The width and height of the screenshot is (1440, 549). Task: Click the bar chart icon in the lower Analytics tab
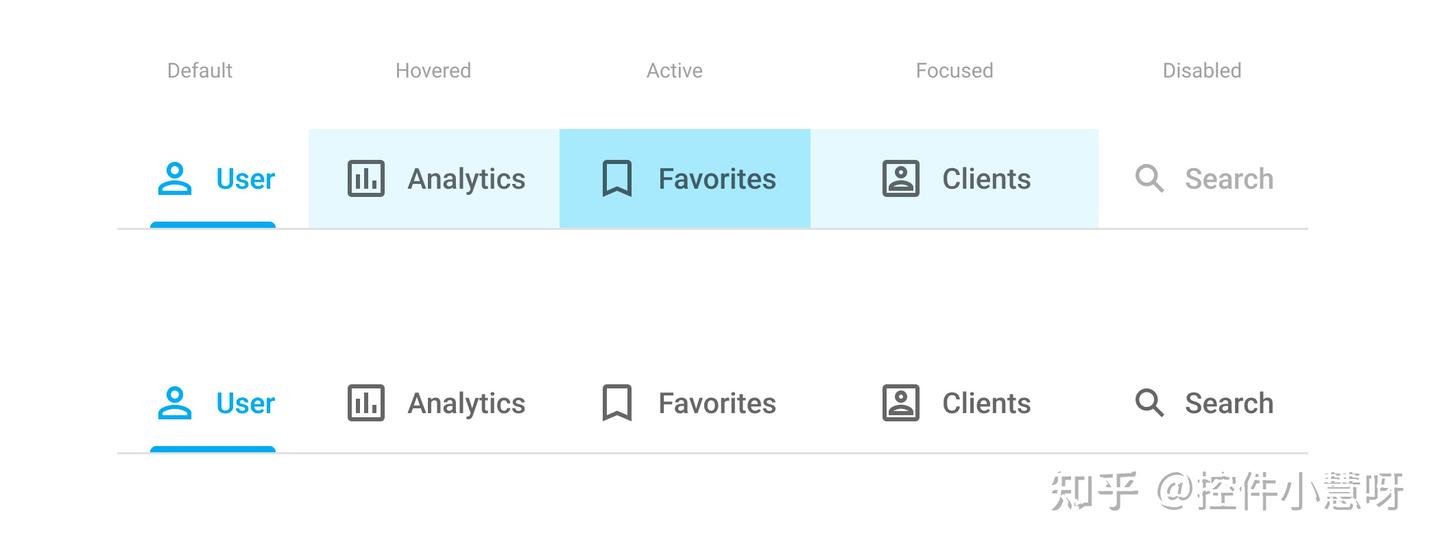(366, 403)
